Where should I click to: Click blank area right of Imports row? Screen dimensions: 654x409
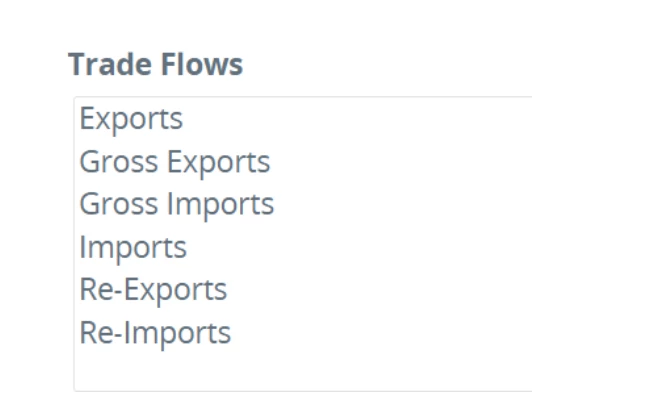click(x=359, y=247)
